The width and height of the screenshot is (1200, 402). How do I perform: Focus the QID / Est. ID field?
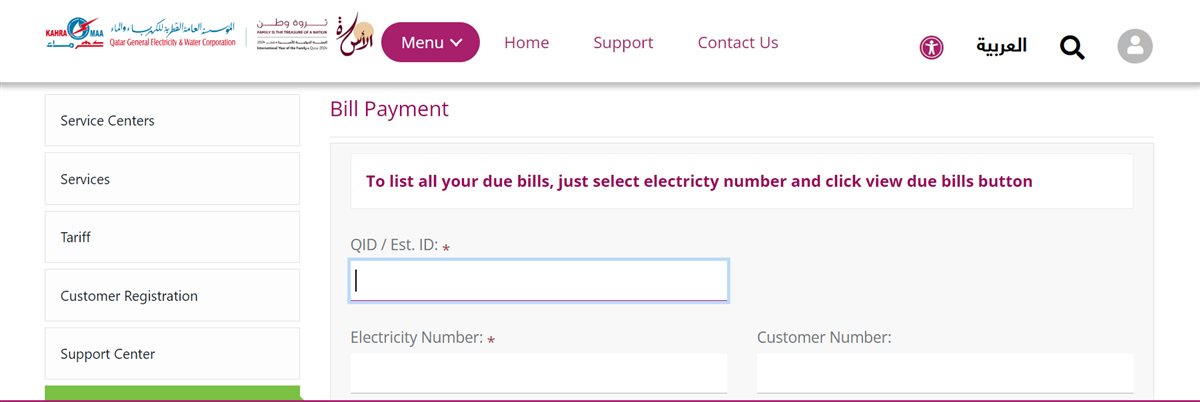(539, 281)
